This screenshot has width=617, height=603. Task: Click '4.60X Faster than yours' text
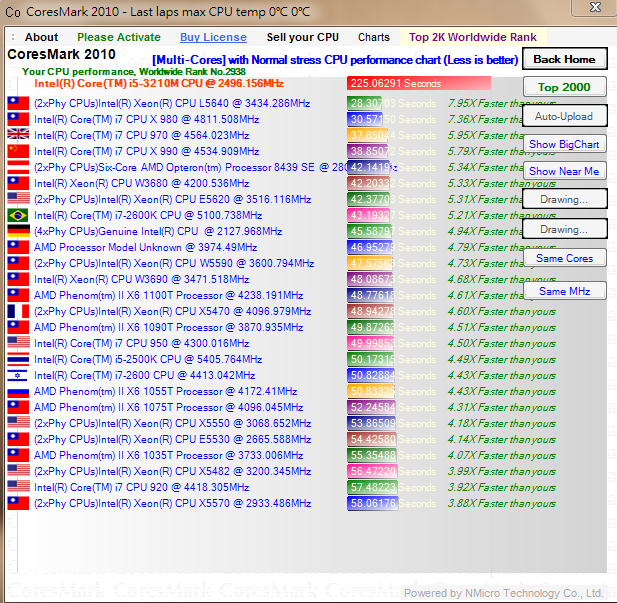(501, 311)
